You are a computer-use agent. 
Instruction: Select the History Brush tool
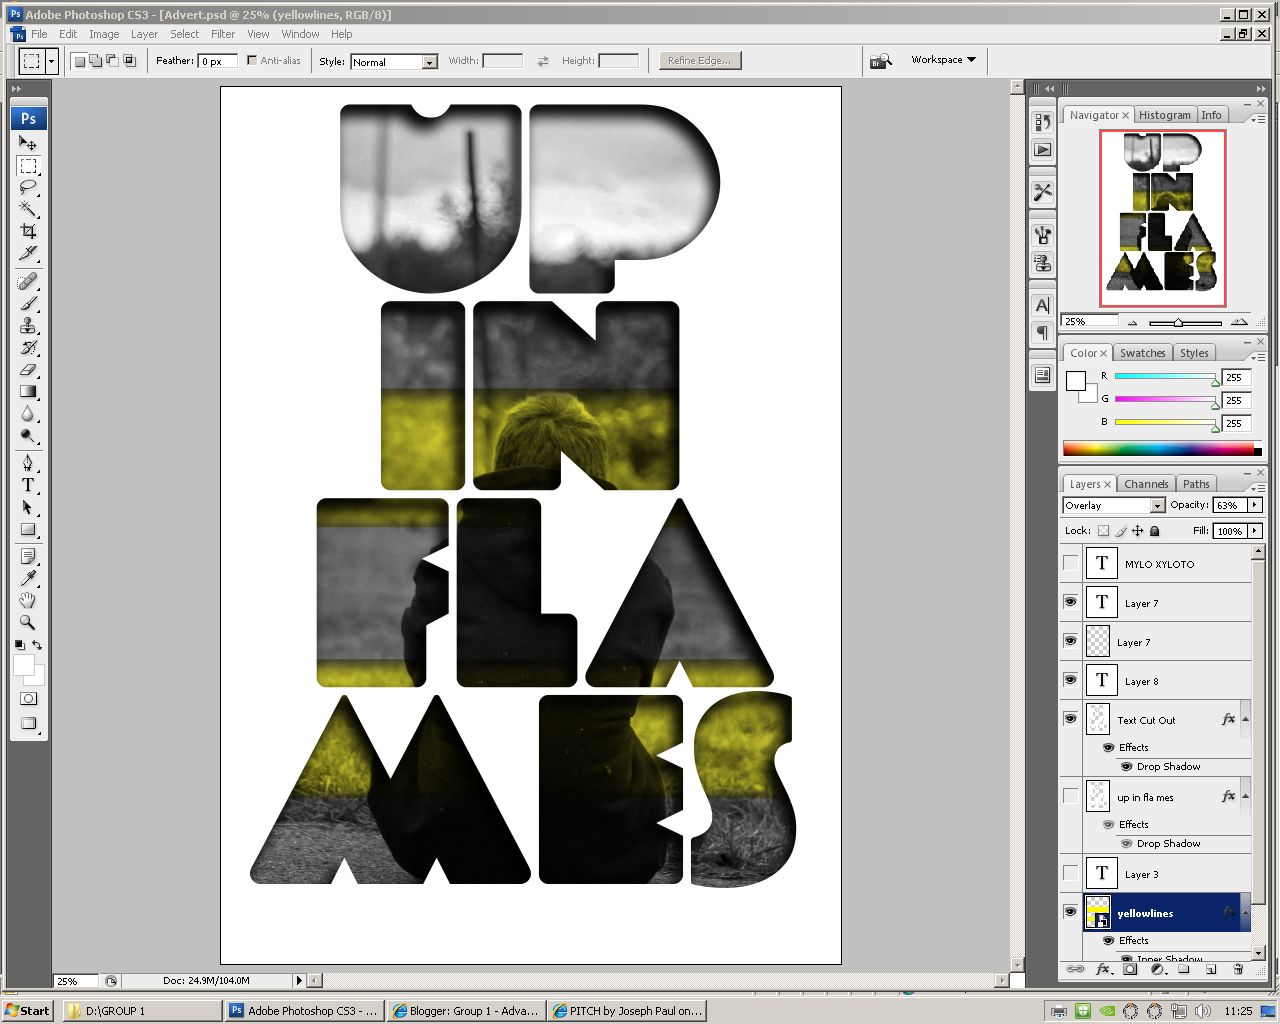tap(28, 347)
